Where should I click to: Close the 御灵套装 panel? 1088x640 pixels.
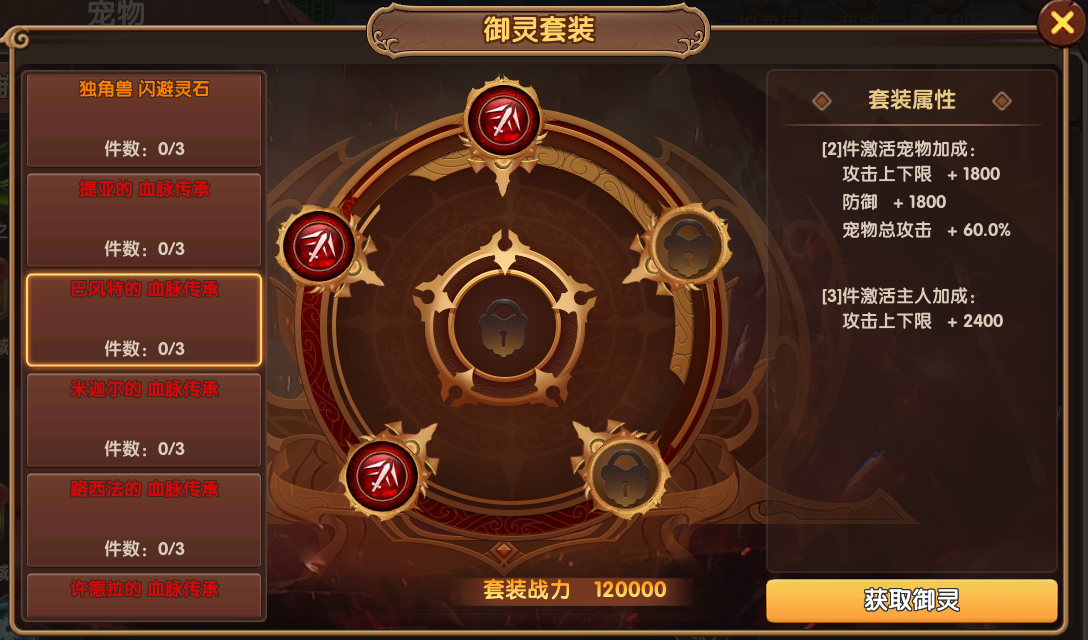pyautogui.click(x=1062, y=23)
